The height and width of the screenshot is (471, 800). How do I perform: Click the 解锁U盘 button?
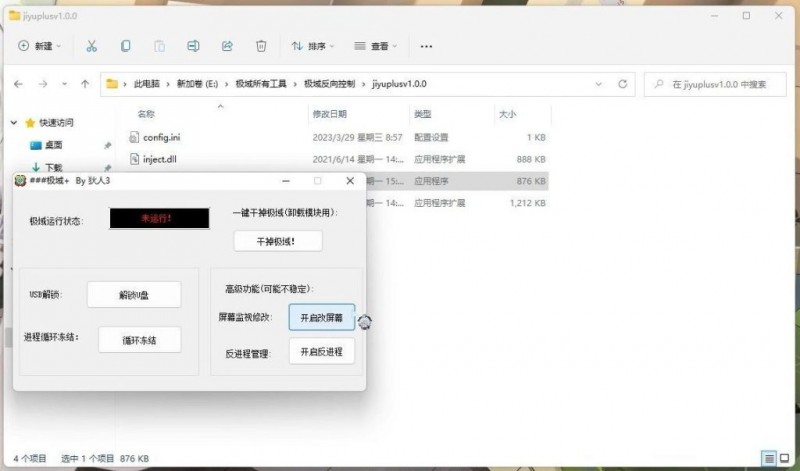point(134,294)
